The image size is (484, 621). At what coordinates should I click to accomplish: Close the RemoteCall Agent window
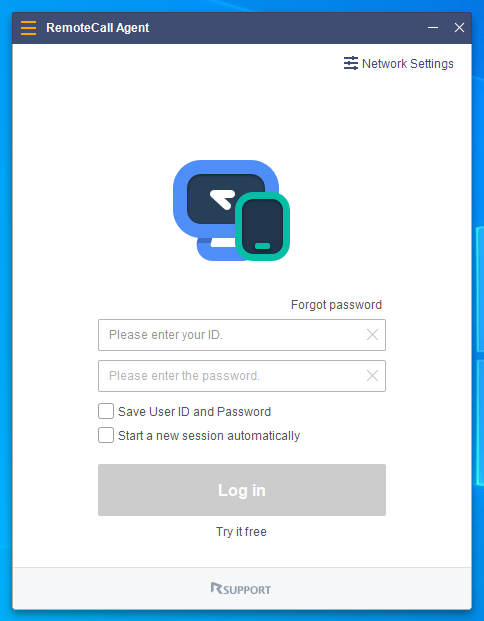pyautogui.click(x=459, y=28)
